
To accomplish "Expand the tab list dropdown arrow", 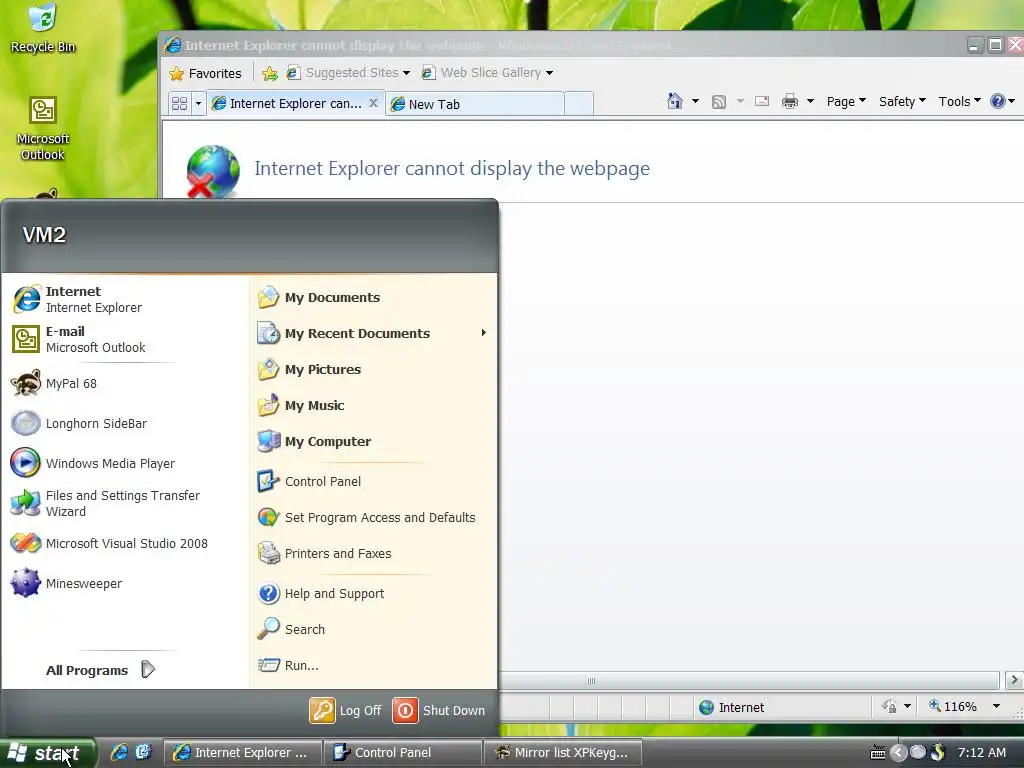I will click(199, 103).
